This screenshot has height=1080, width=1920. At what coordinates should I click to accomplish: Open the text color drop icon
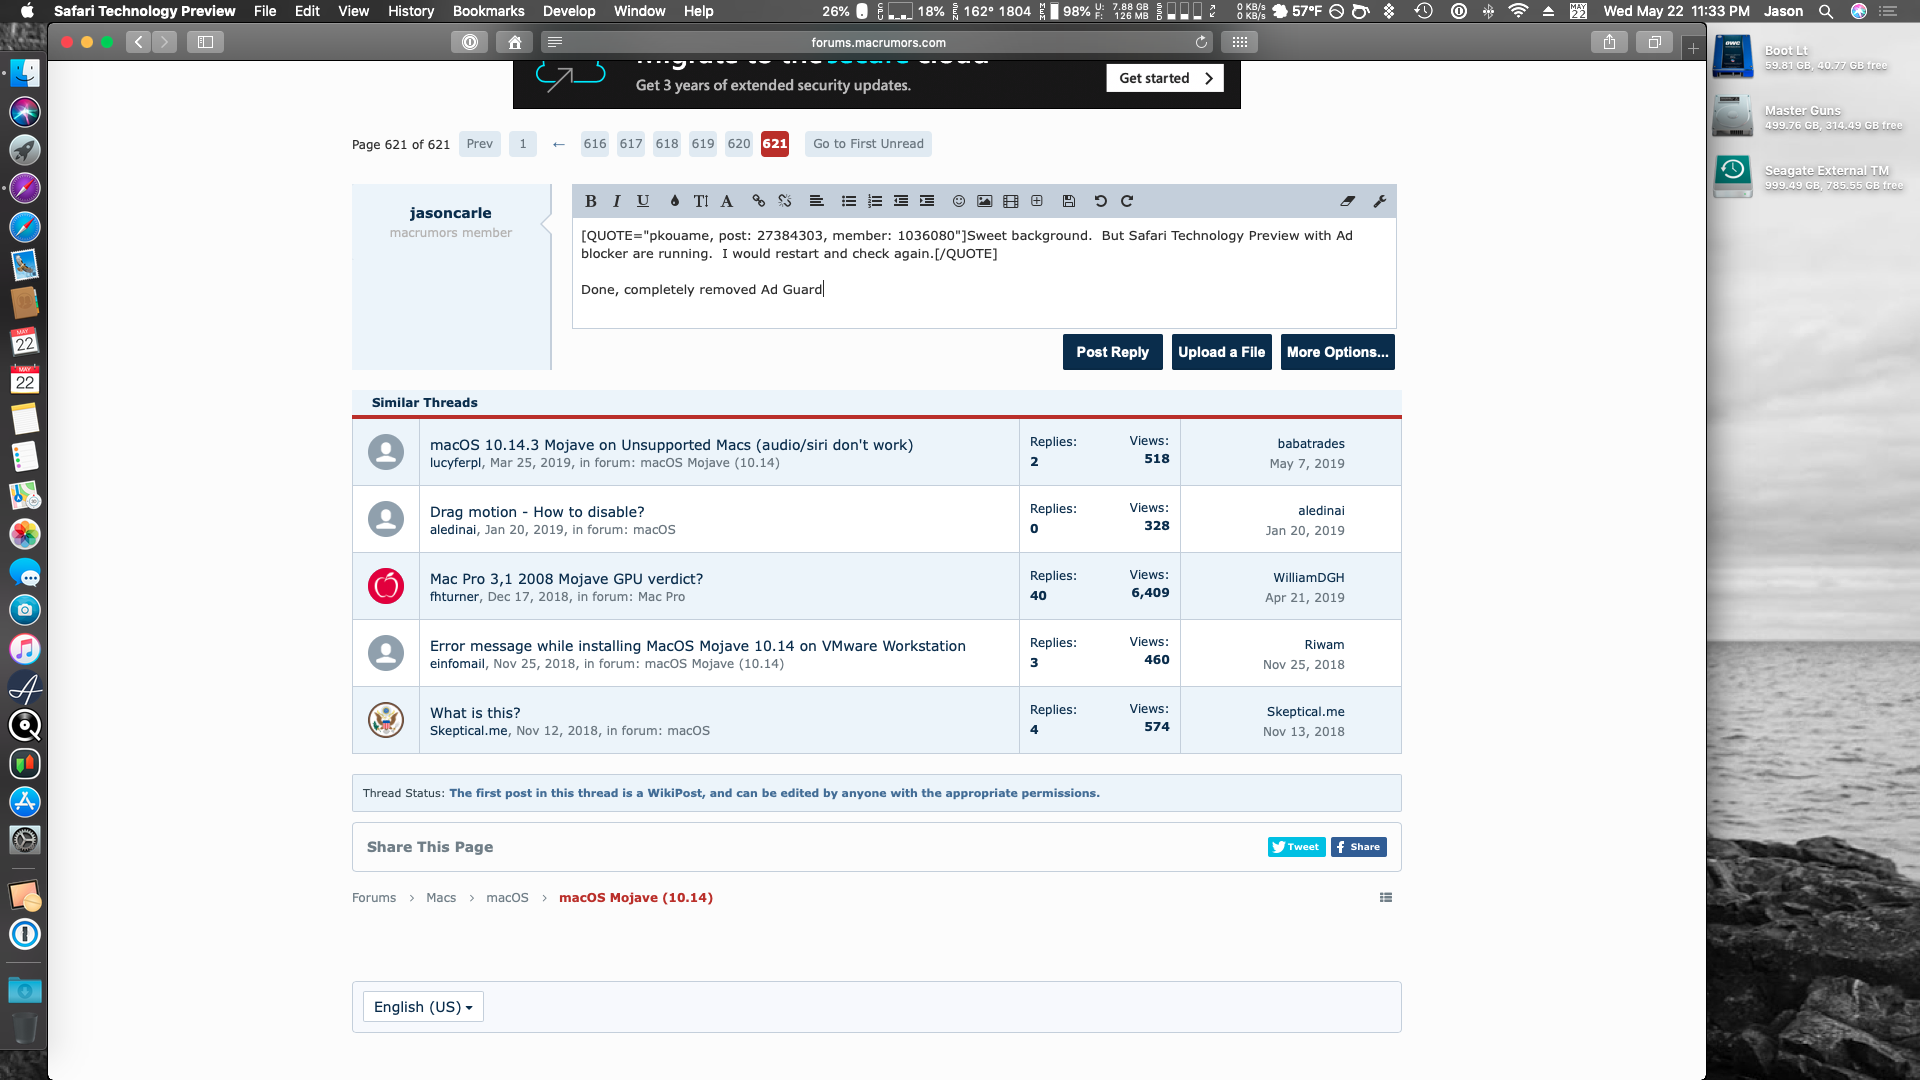point(675,201)
